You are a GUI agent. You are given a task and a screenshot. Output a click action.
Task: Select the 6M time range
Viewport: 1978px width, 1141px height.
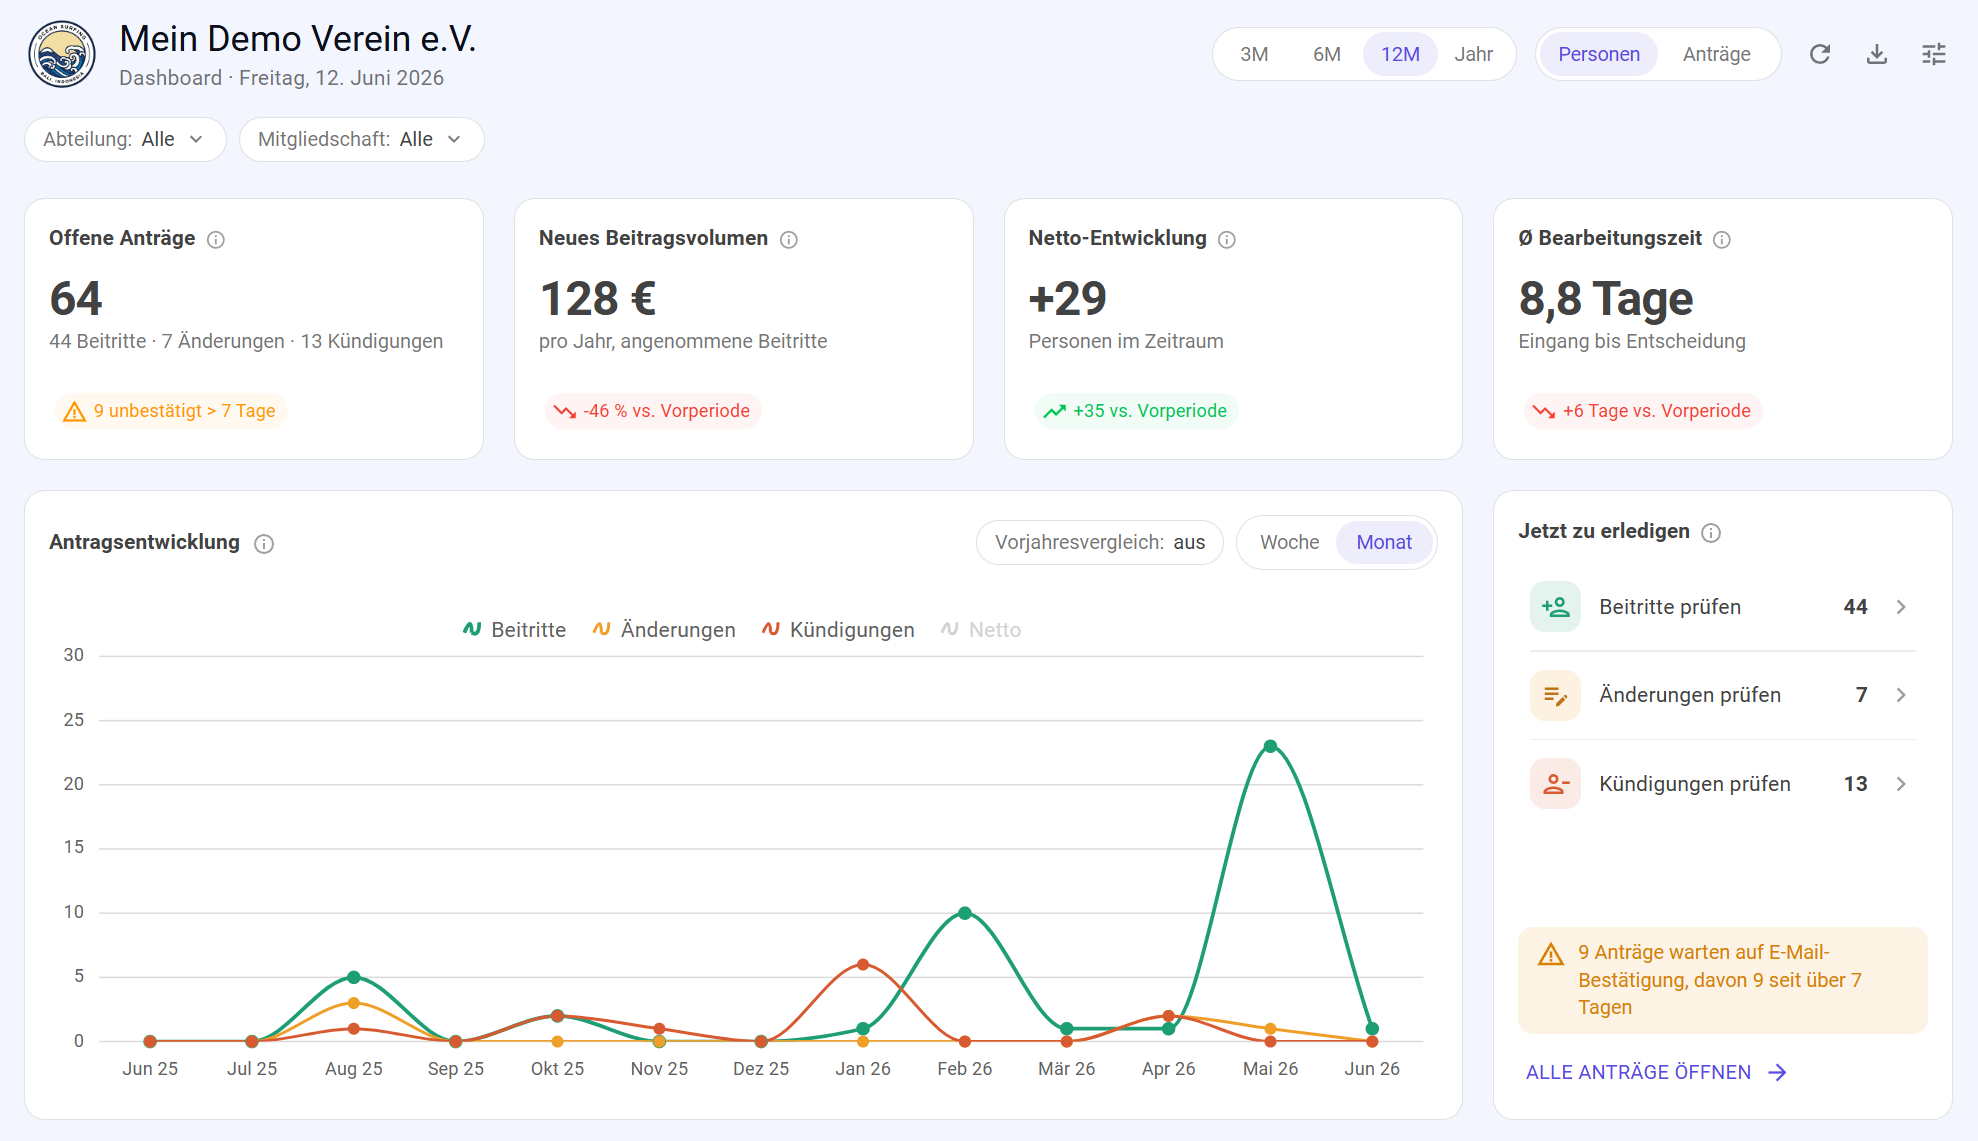[1327, 54]
